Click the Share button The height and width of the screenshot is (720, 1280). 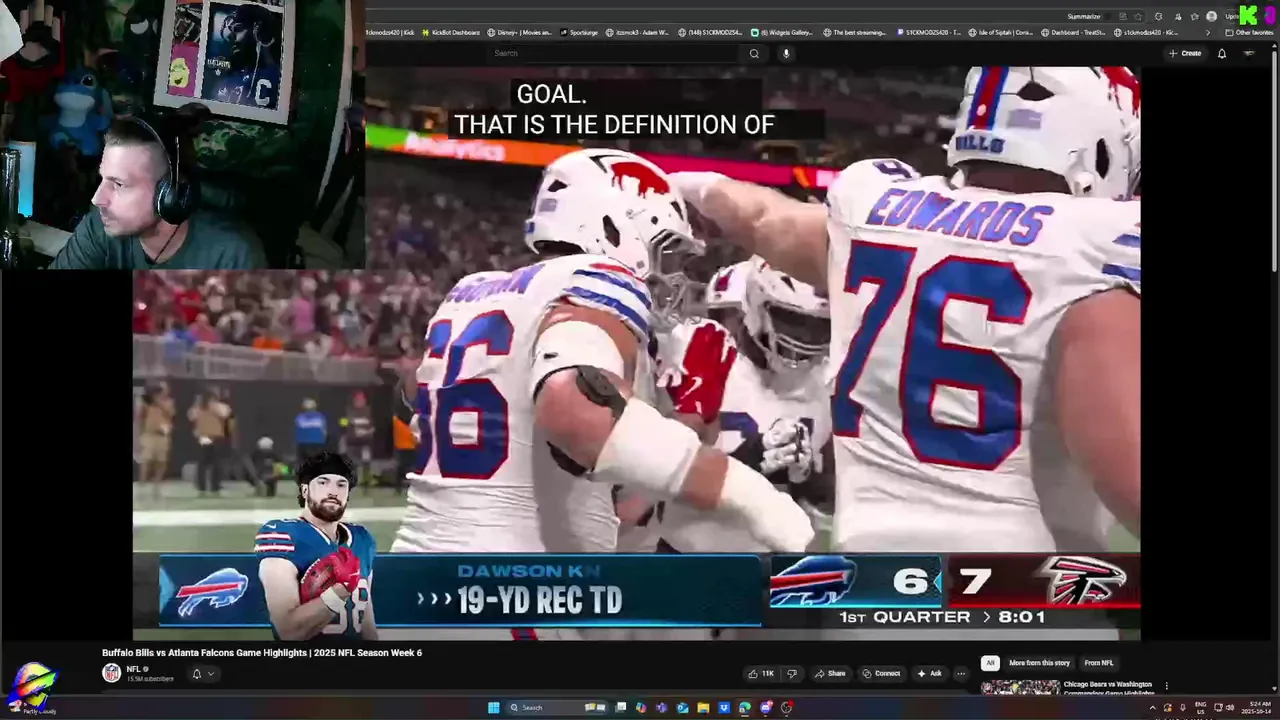click(x=830, y=673)
